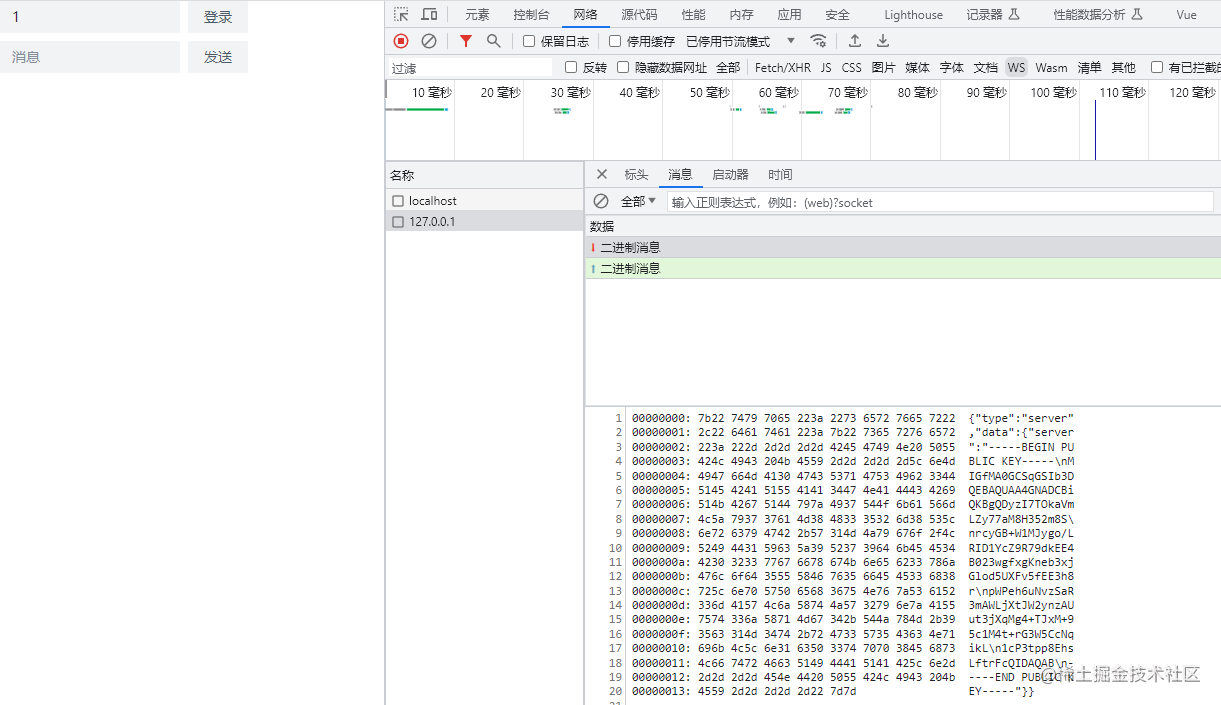Focus the 消息 message input field
Screen dimensions: 1221x705
click(x=90, y=57)
